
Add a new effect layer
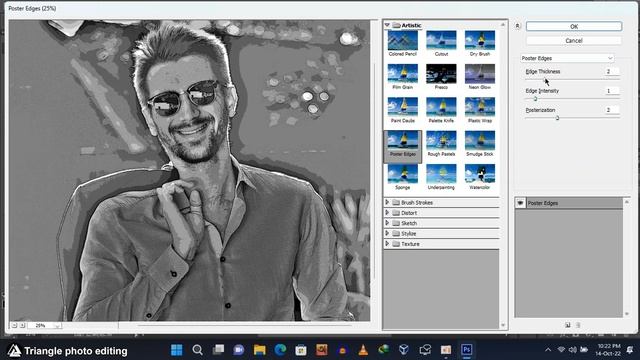click(x=568, y=325)
